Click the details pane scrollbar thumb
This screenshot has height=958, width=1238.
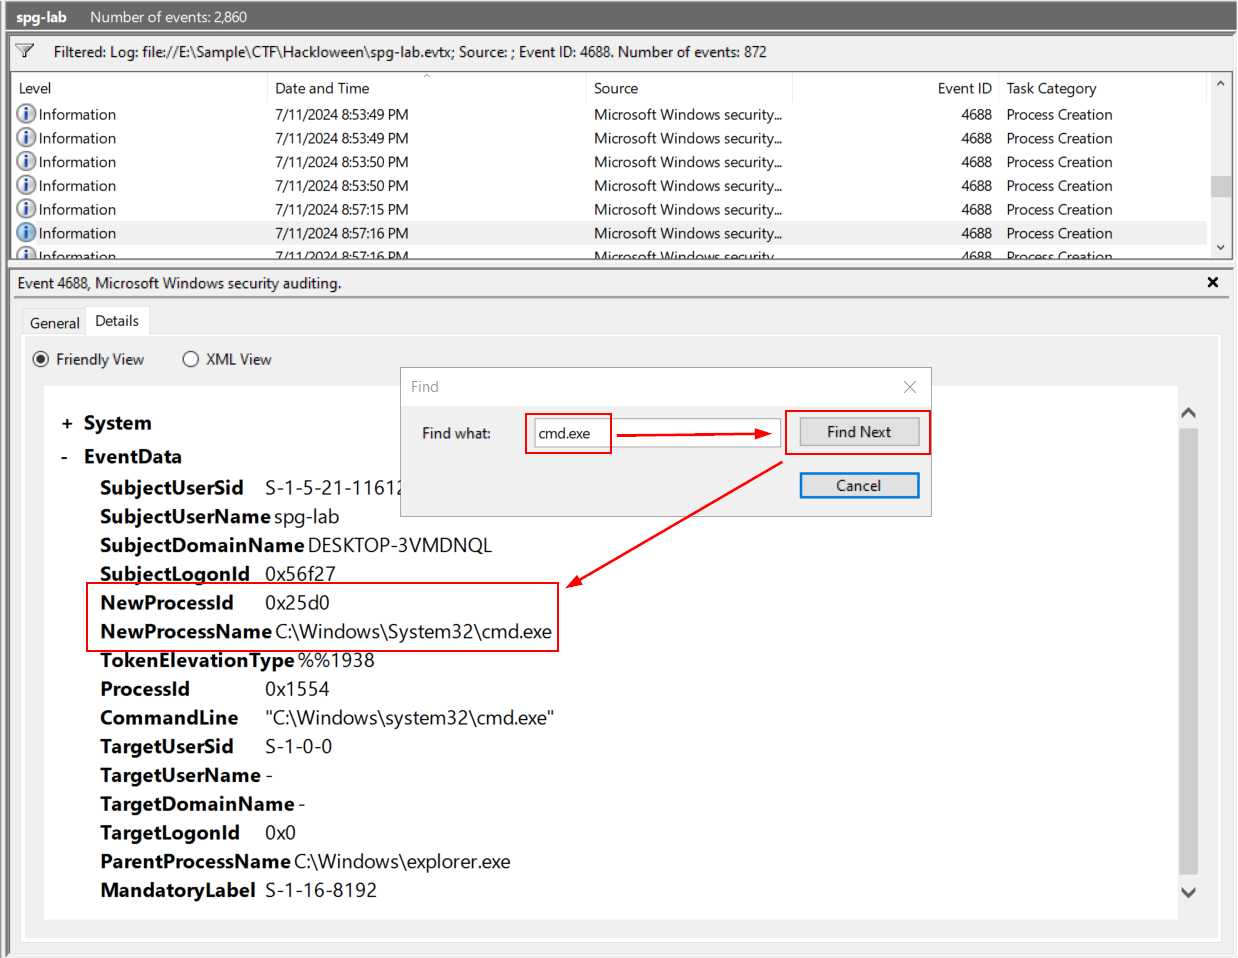click(1188, 651)
